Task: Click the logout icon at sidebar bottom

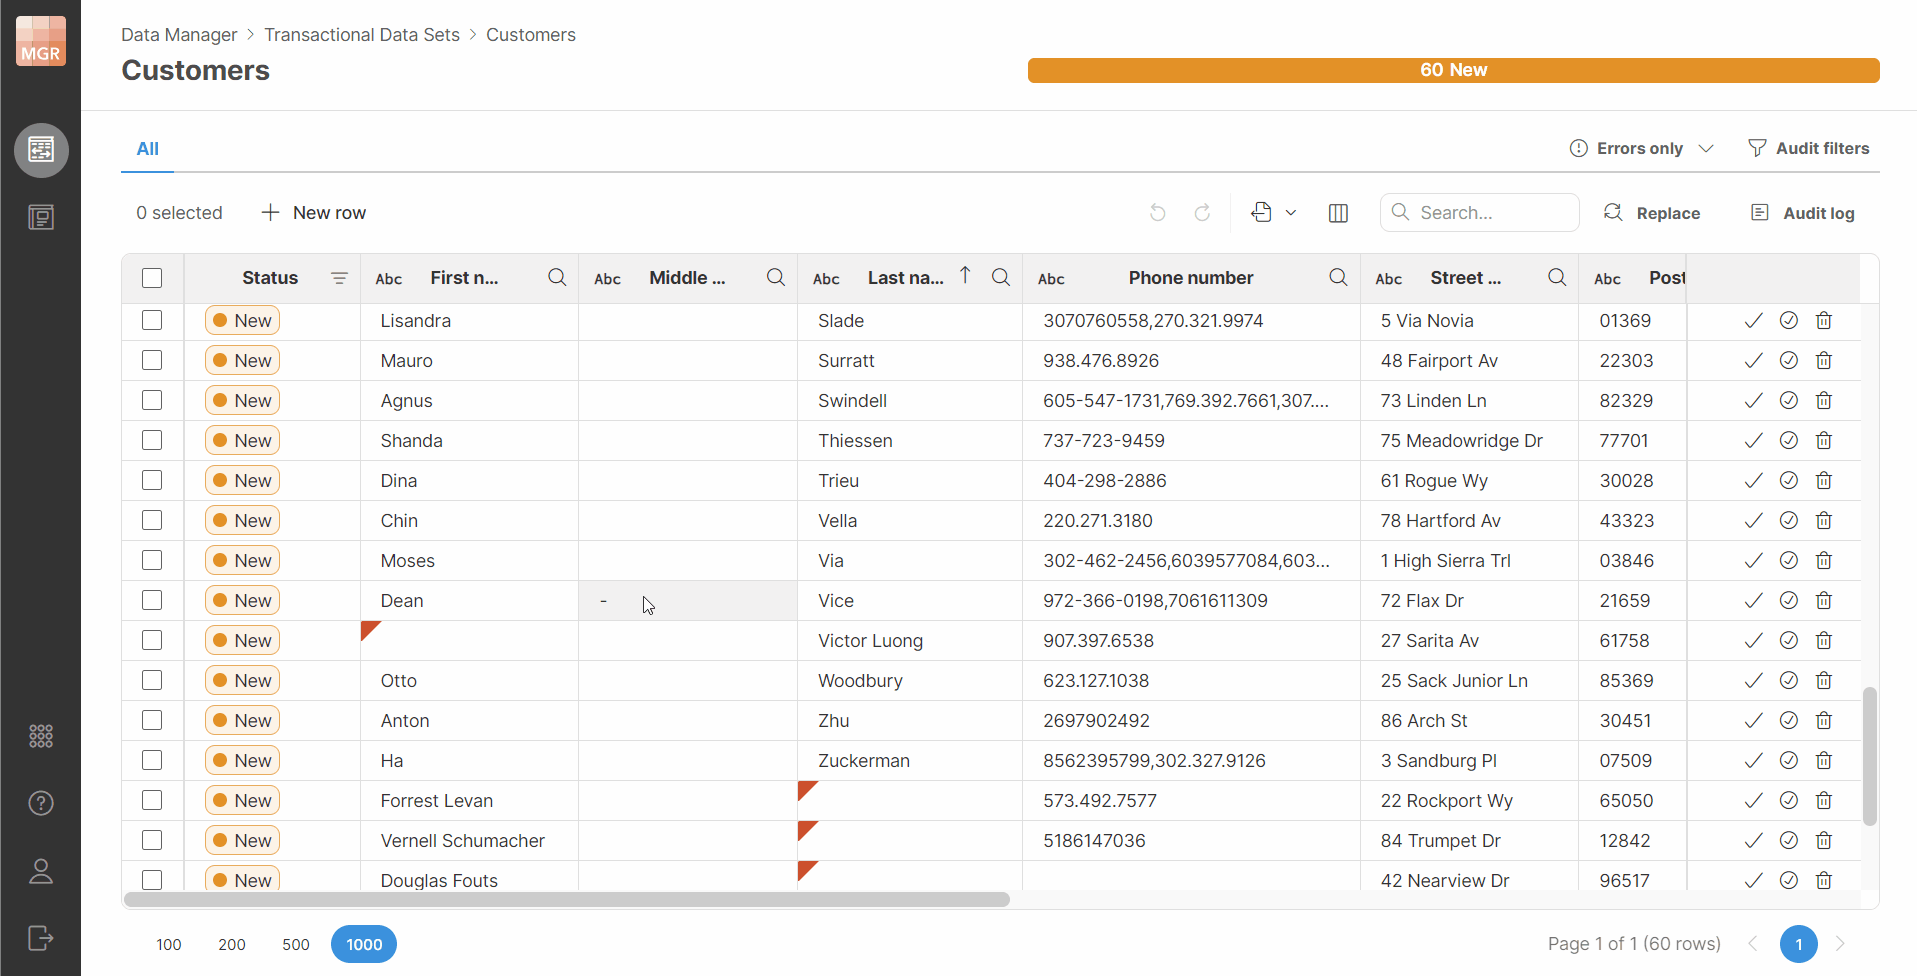Action: 41,938
